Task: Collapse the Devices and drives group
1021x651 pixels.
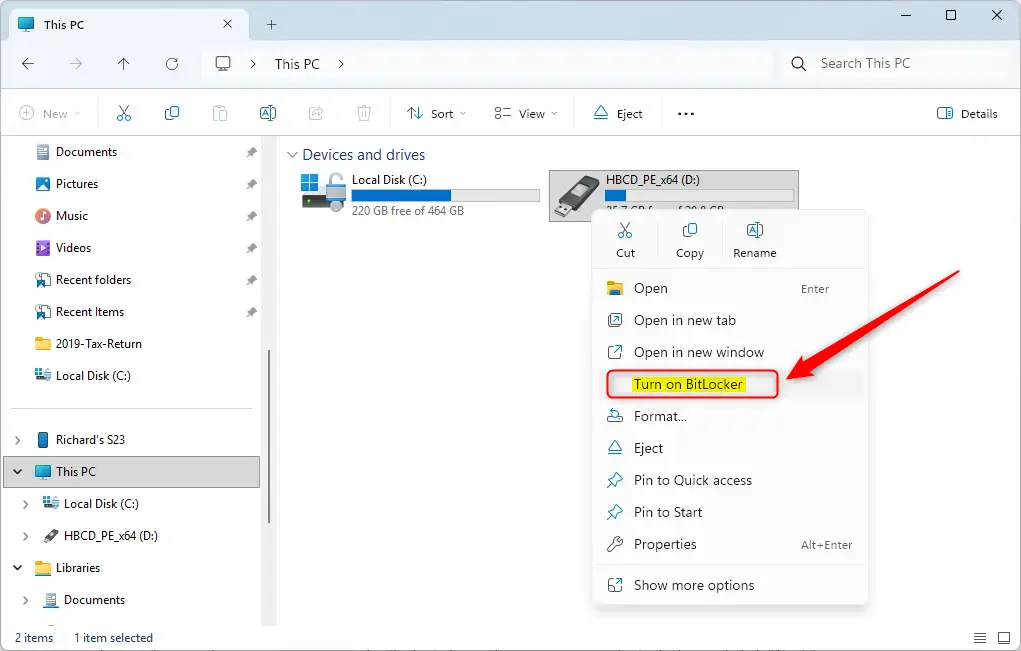Action: point(292,155)
